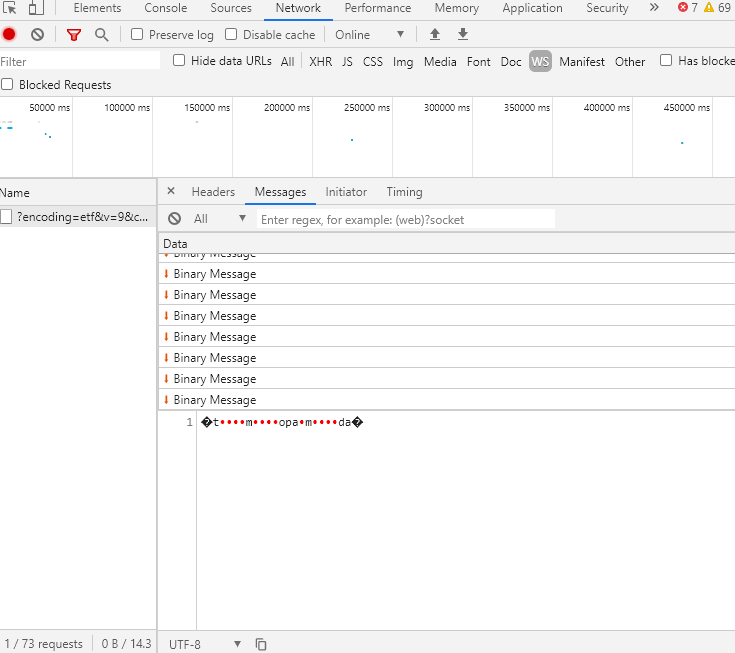Click the decoded binary message text
Viewport: 735px width, 653px height.
pos(282,422)
